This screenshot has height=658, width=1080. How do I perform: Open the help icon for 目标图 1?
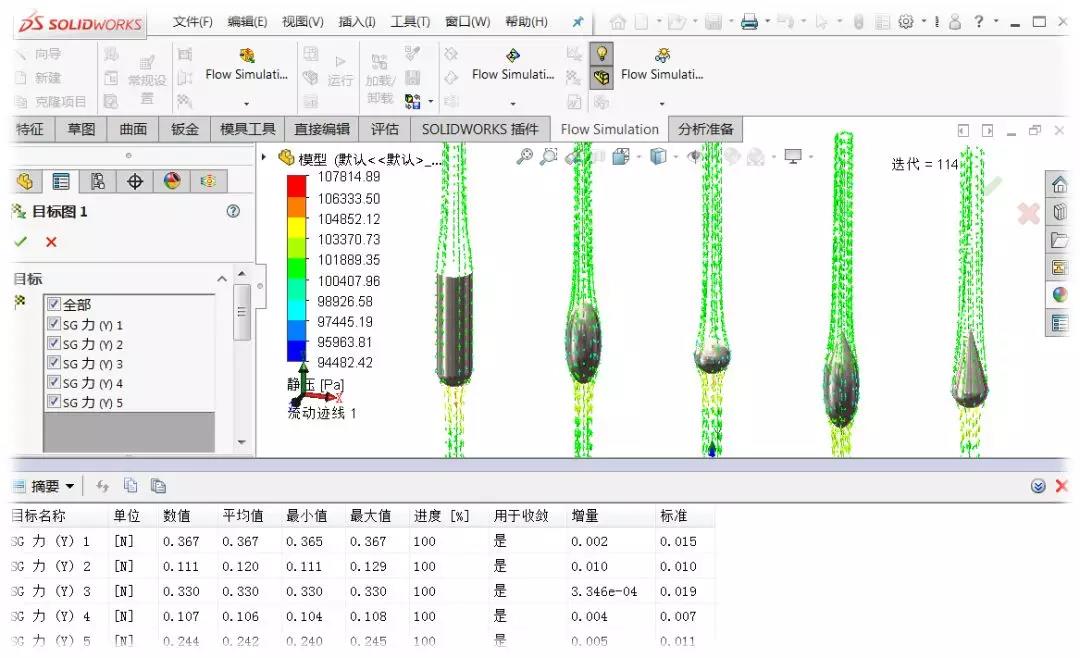(x=233, y=211)
